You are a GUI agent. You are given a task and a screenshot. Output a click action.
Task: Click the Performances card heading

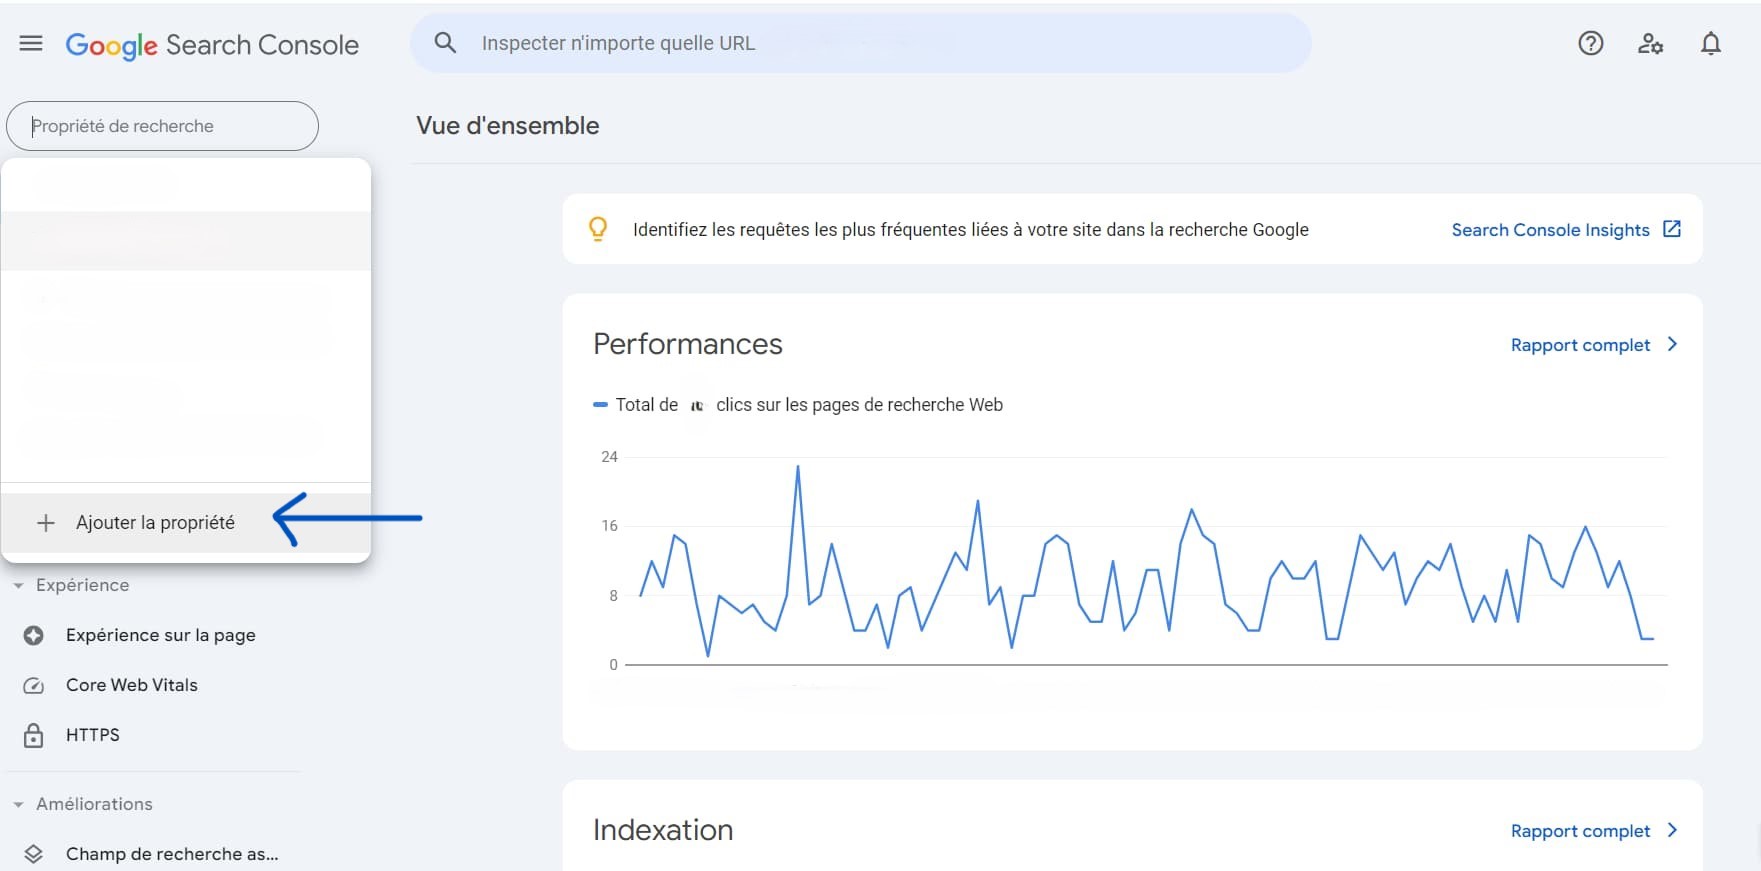click(x=688, y=344)
